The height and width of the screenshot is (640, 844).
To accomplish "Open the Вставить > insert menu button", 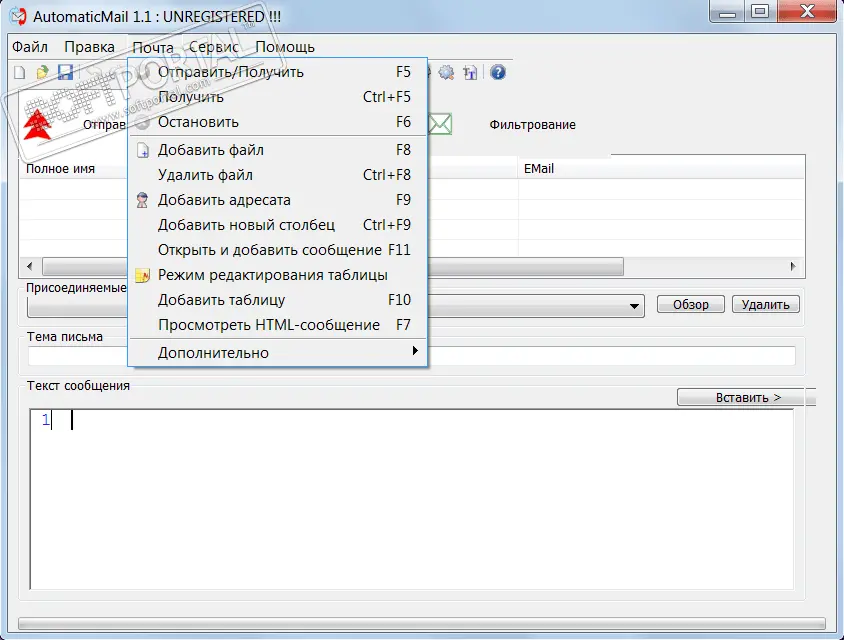I will click(747, 398).
